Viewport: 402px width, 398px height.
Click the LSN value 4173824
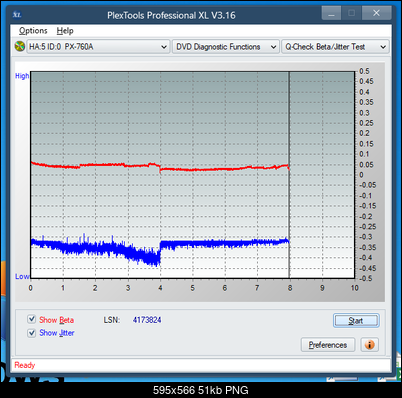[147, 320]
